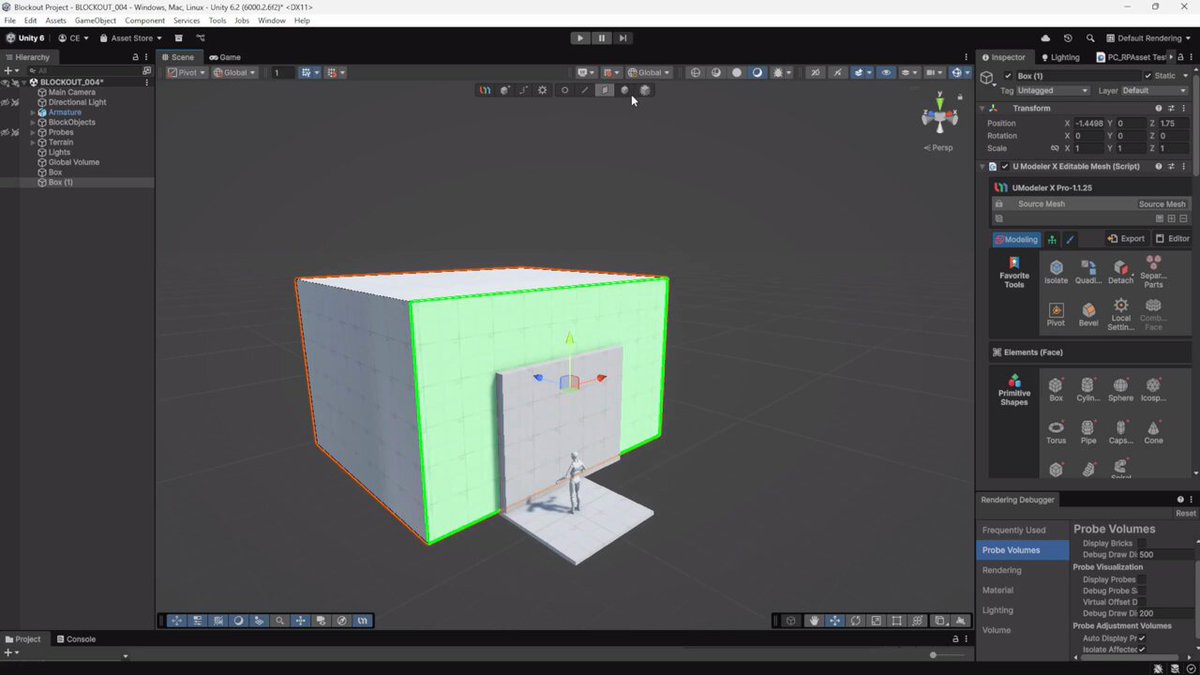Open the Layer dropdown showing Default
The height and width of the screenshot is (675, 1200).
tap(1154, 90)
